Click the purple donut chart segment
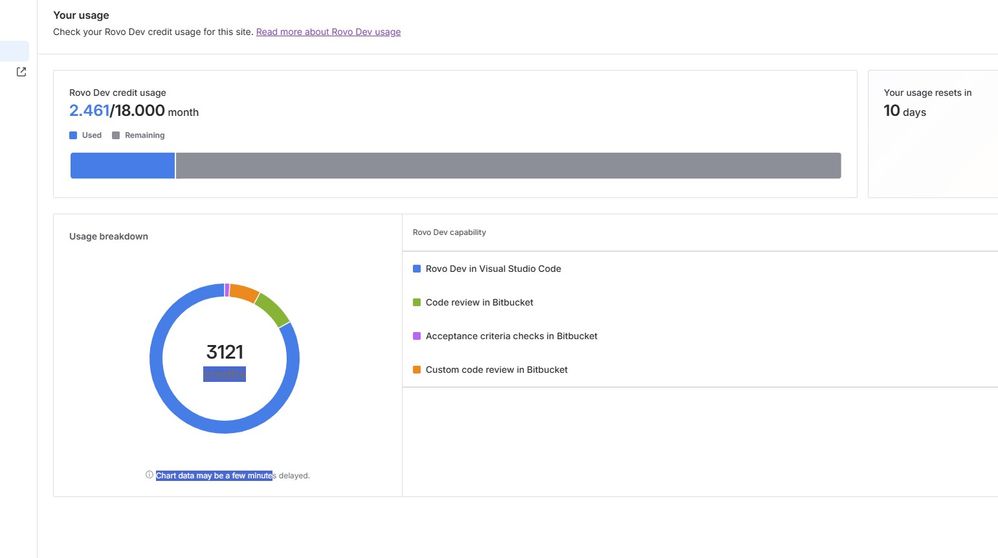998x558 pixels. [227, 289]
